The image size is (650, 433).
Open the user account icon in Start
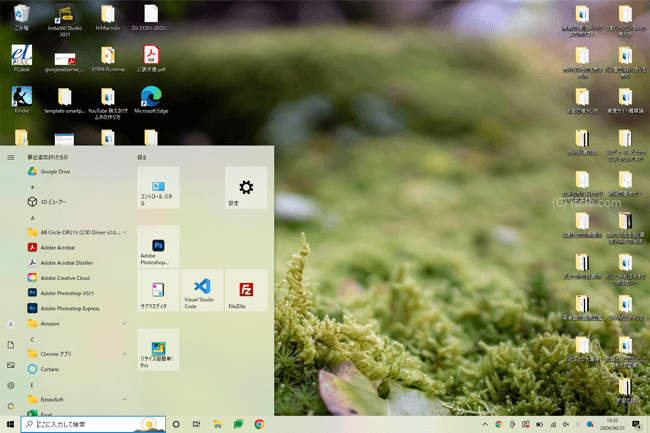click(11, 324)
